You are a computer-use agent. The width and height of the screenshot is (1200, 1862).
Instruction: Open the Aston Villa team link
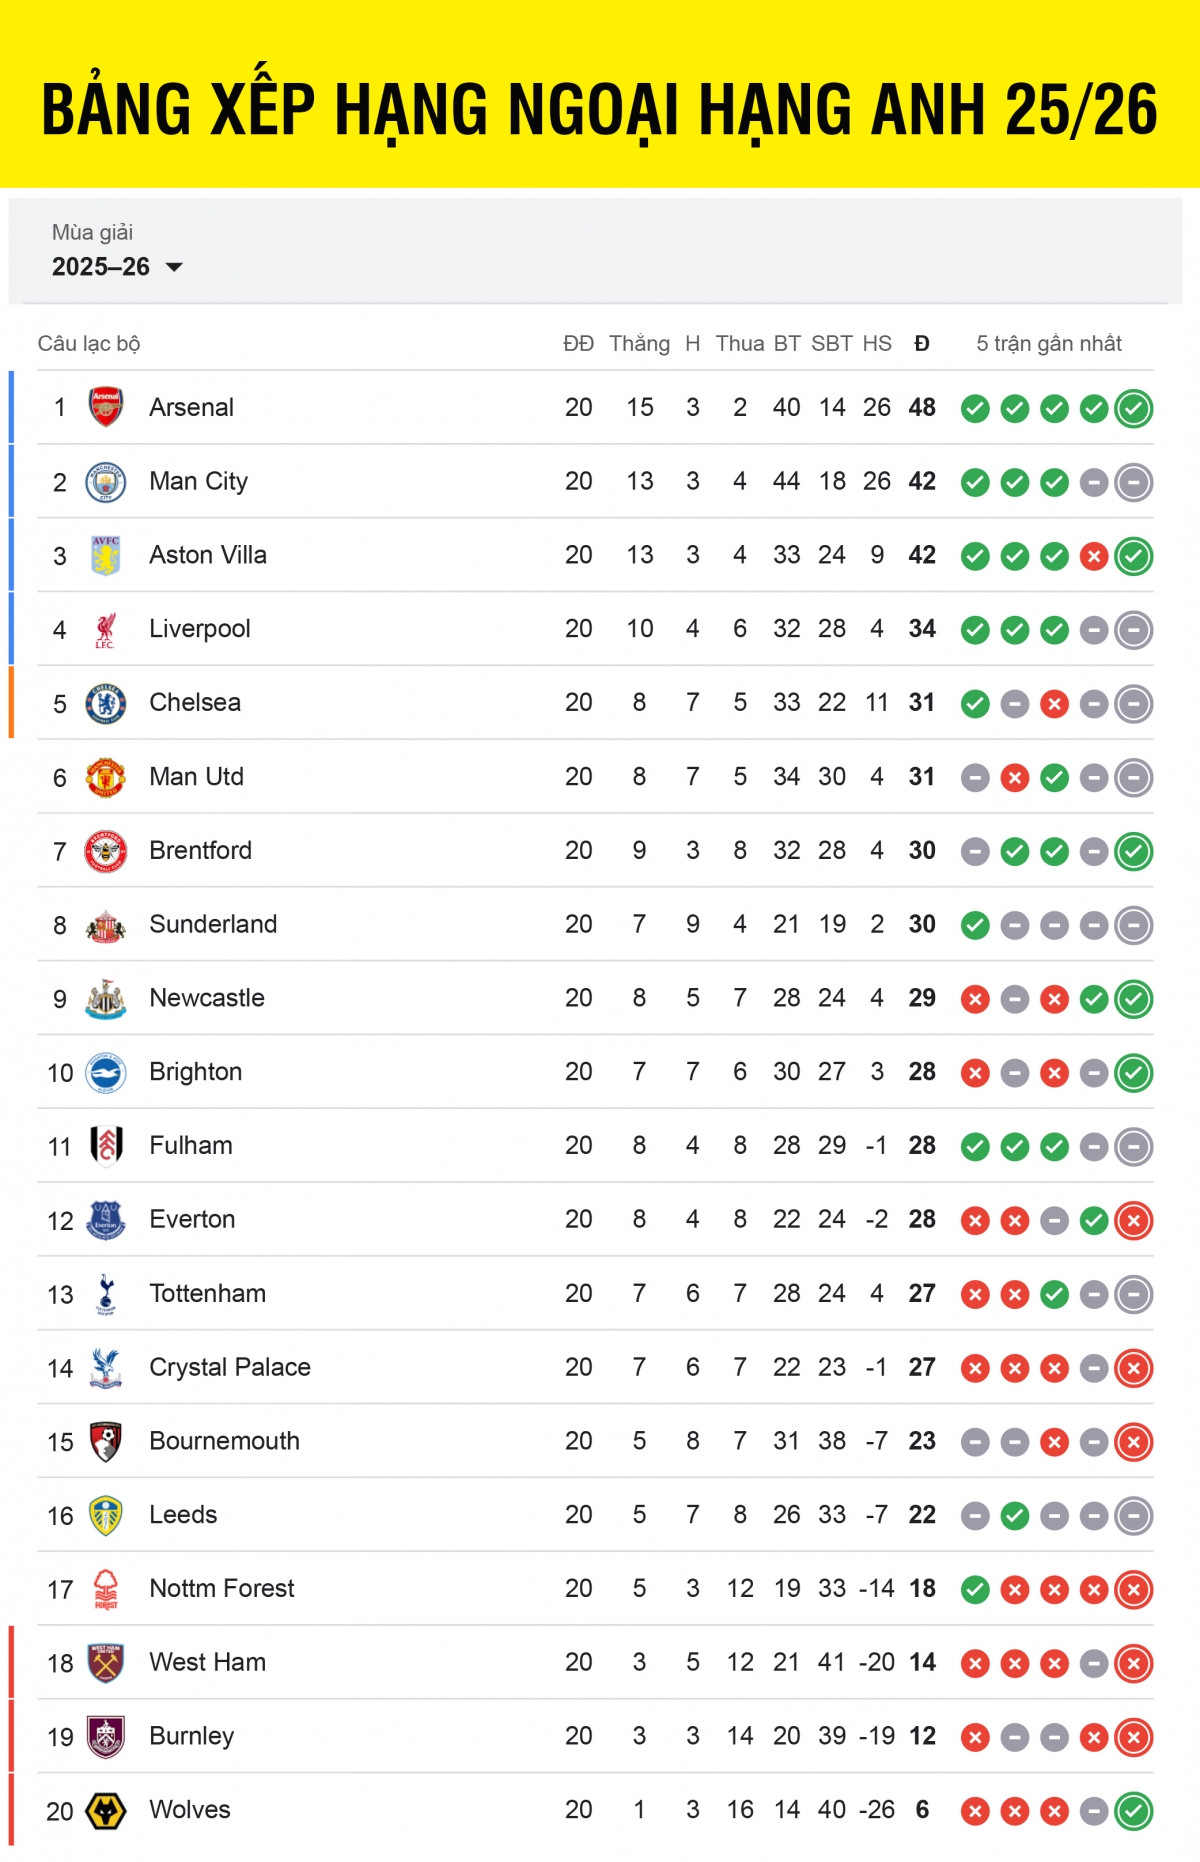(208, 555)
